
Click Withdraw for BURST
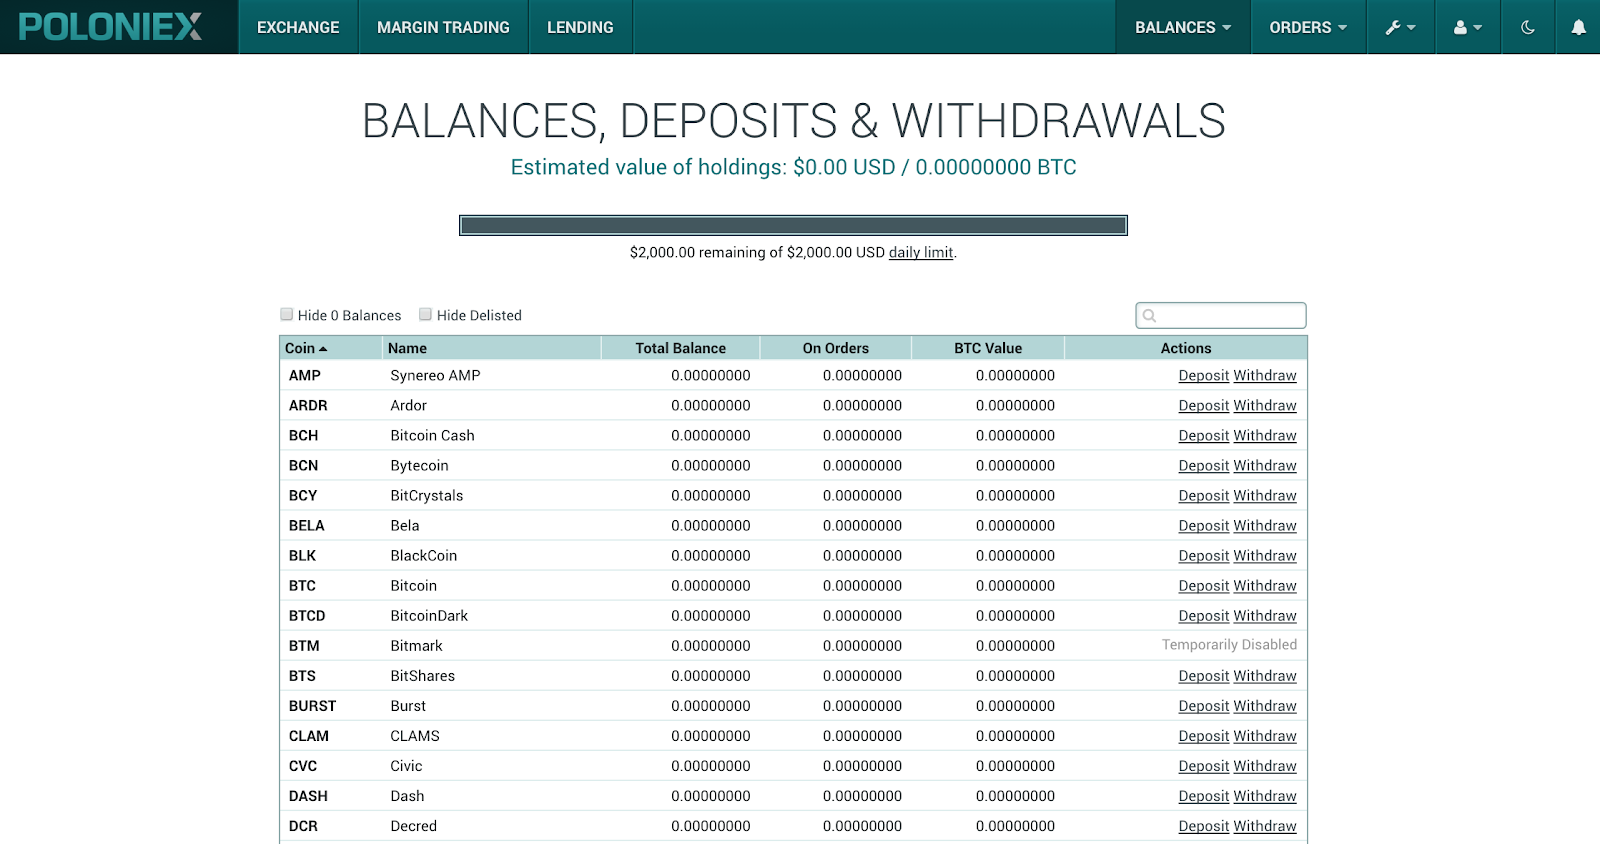click(1265, 705)
